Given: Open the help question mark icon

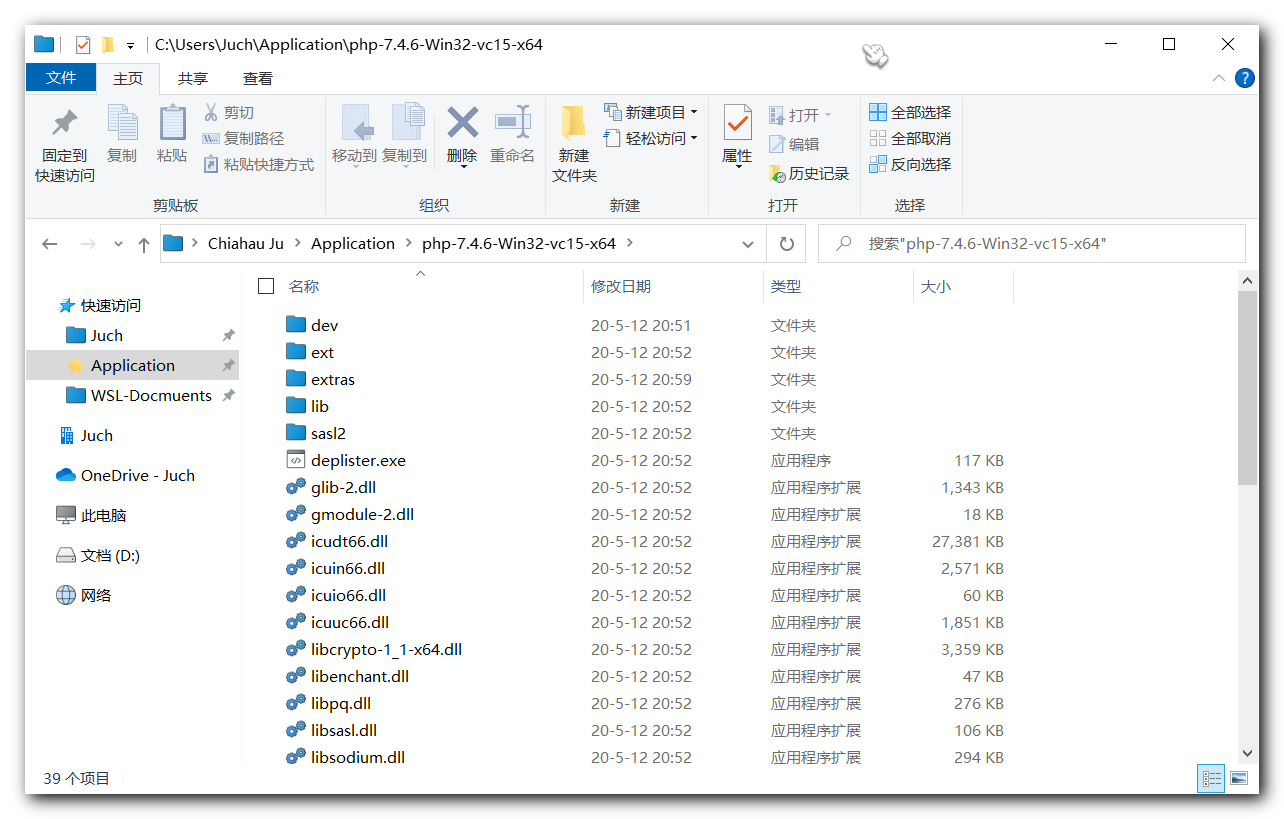Looking at the screenshot, I should tap(1245, 78).
